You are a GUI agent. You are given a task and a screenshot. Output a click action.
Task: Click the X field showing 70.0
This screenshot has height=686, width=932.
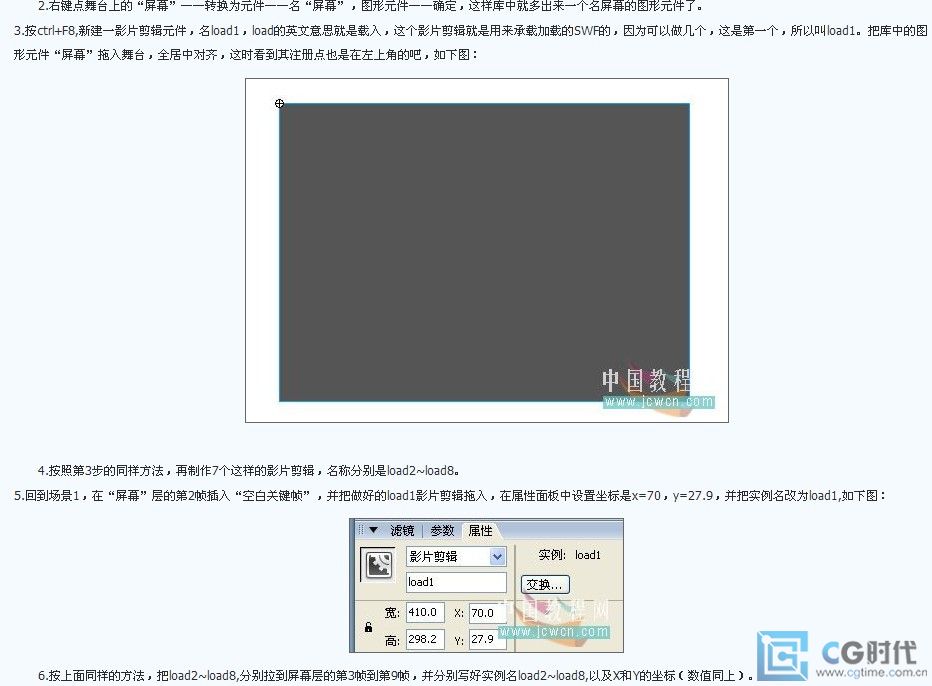[488, 613]
